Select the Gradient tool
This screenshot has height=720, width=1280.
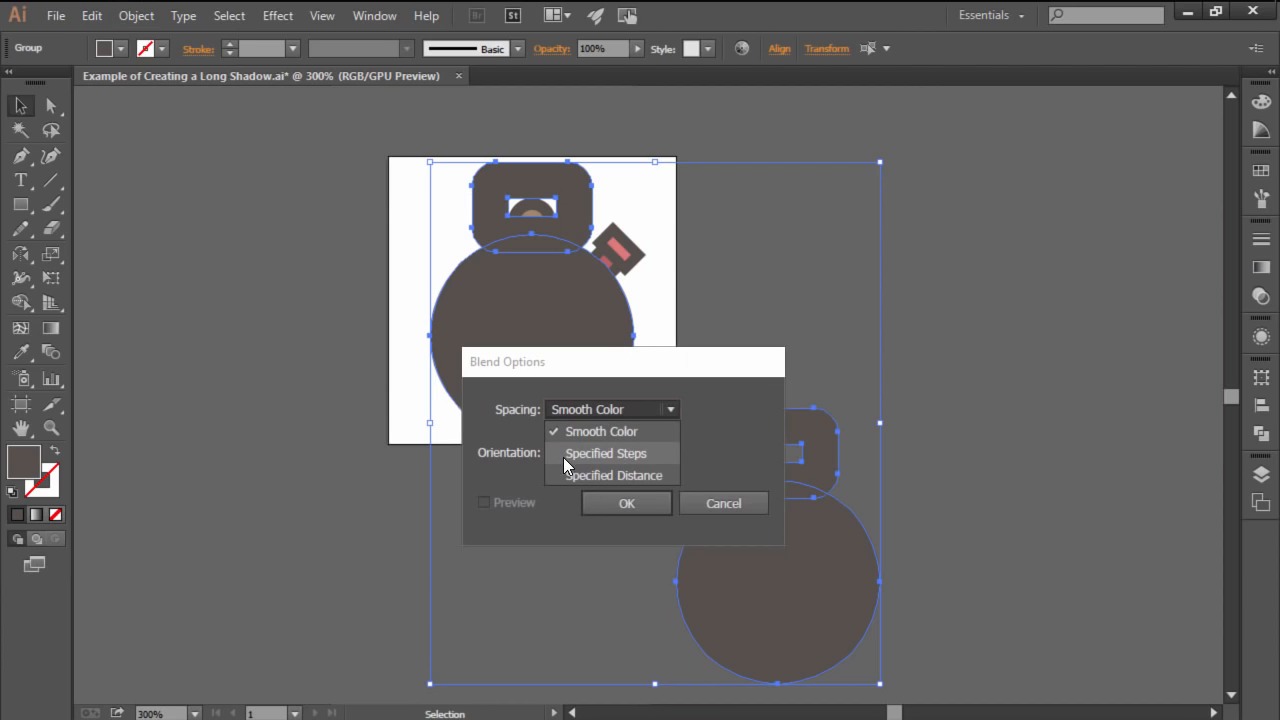point(51,328)
